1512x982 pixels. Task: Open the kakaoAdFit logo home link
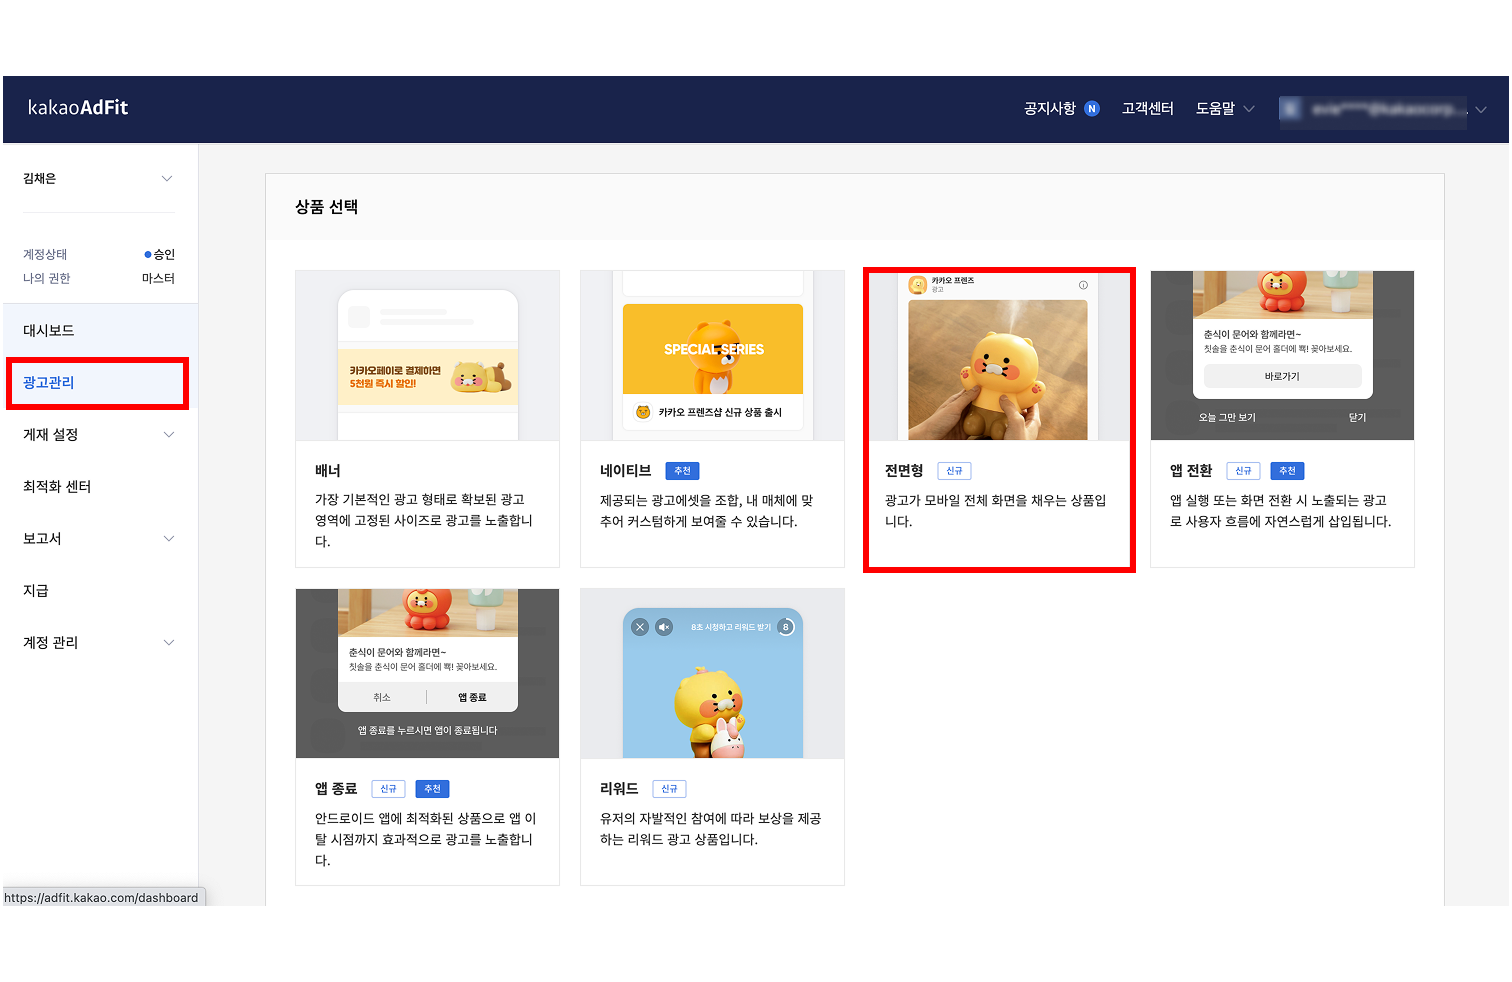(x=78, y=108)
